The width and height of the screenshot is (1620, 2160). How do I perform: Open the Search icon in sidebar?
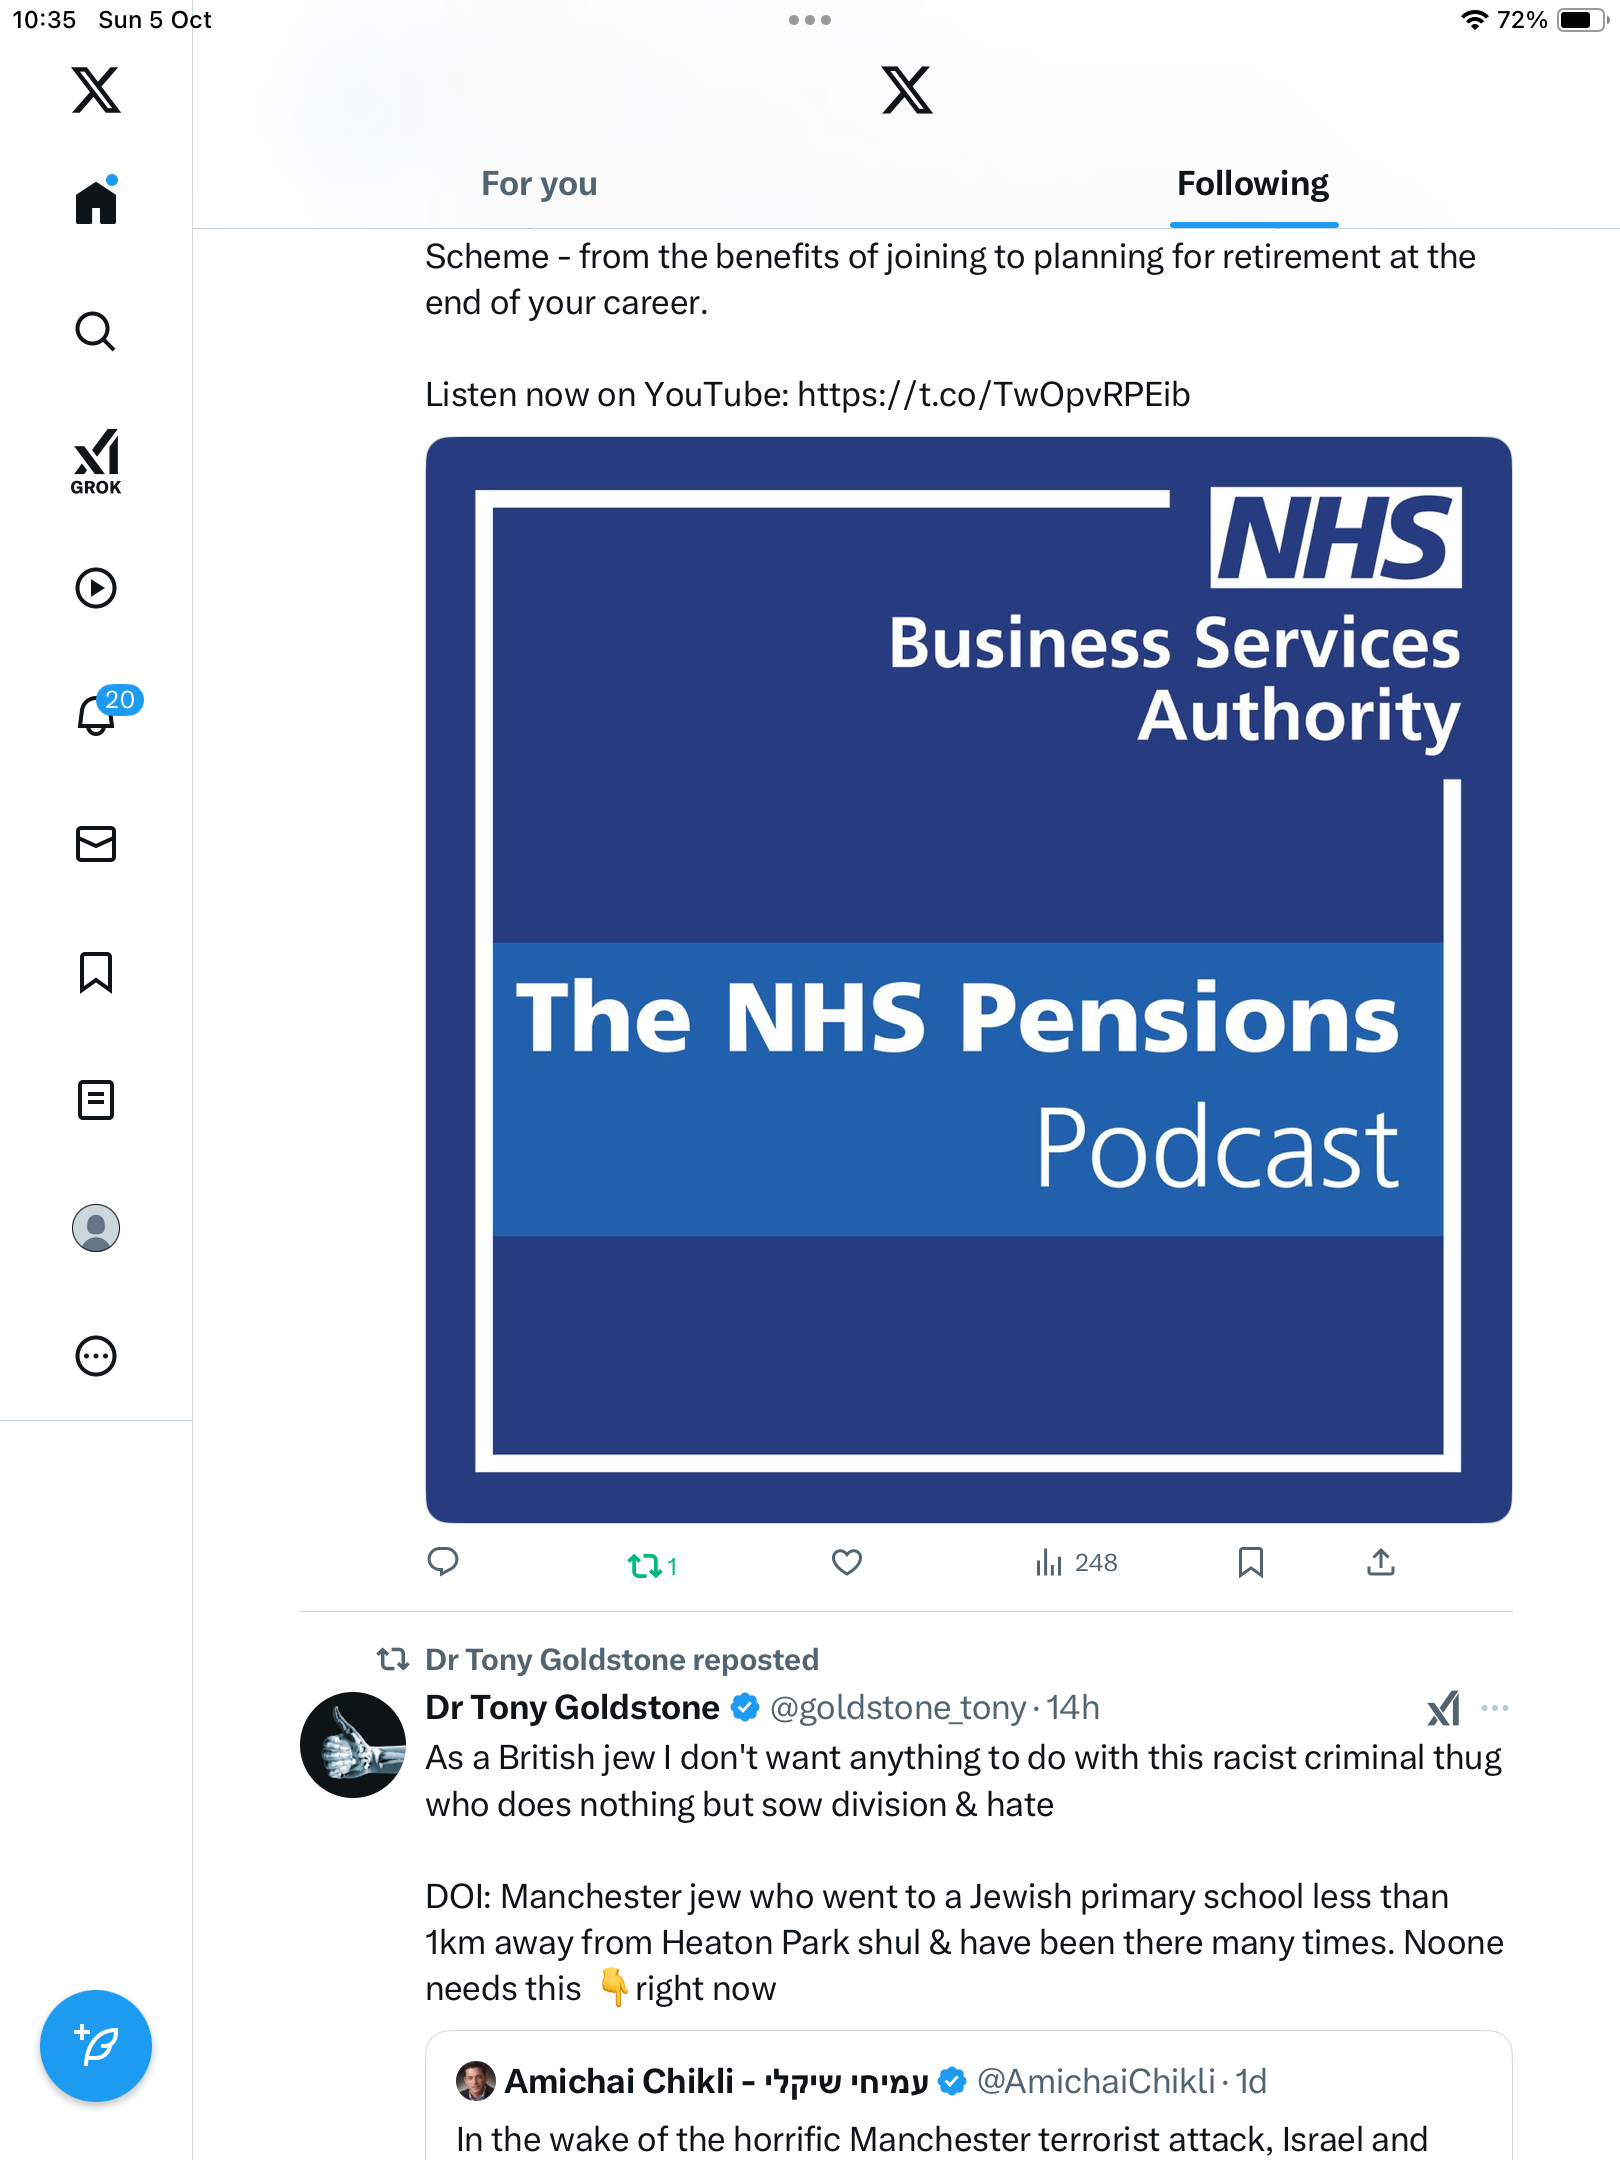tap(96, 332)
